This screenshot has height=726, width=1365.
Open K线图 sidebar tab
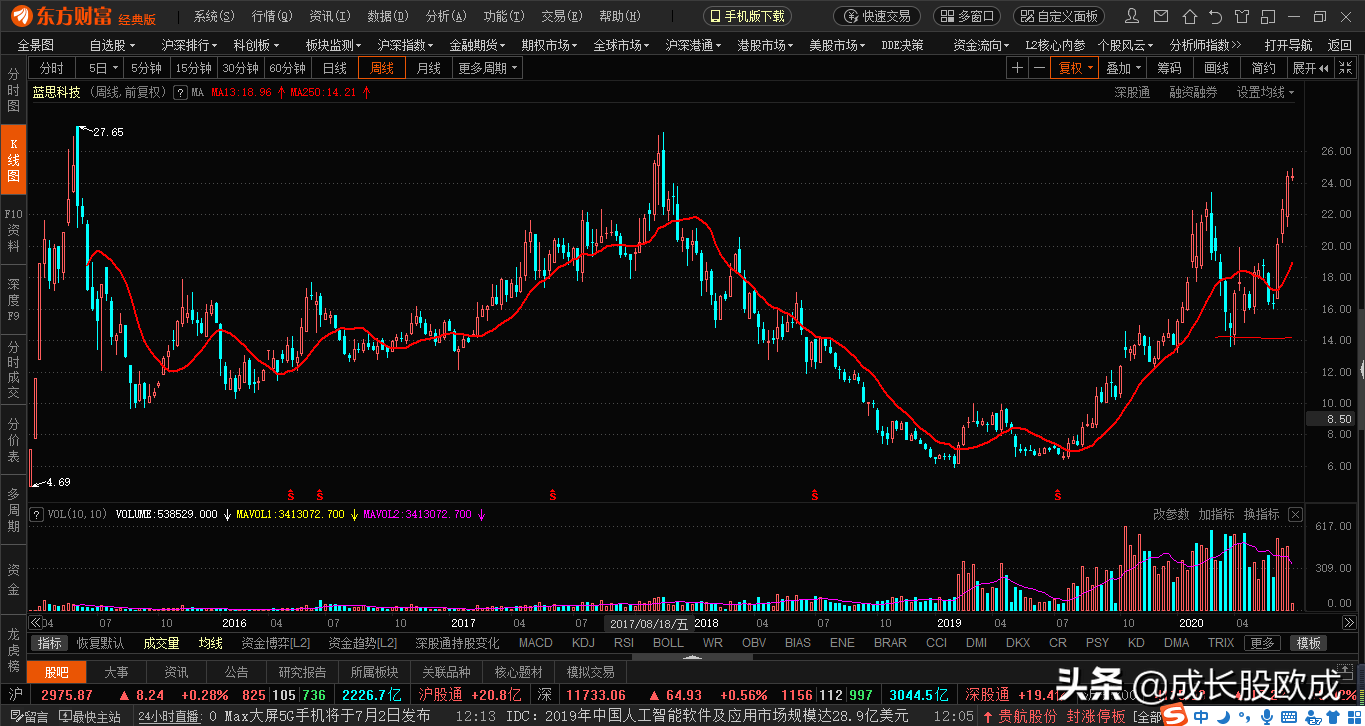click(x=13, y=160)
